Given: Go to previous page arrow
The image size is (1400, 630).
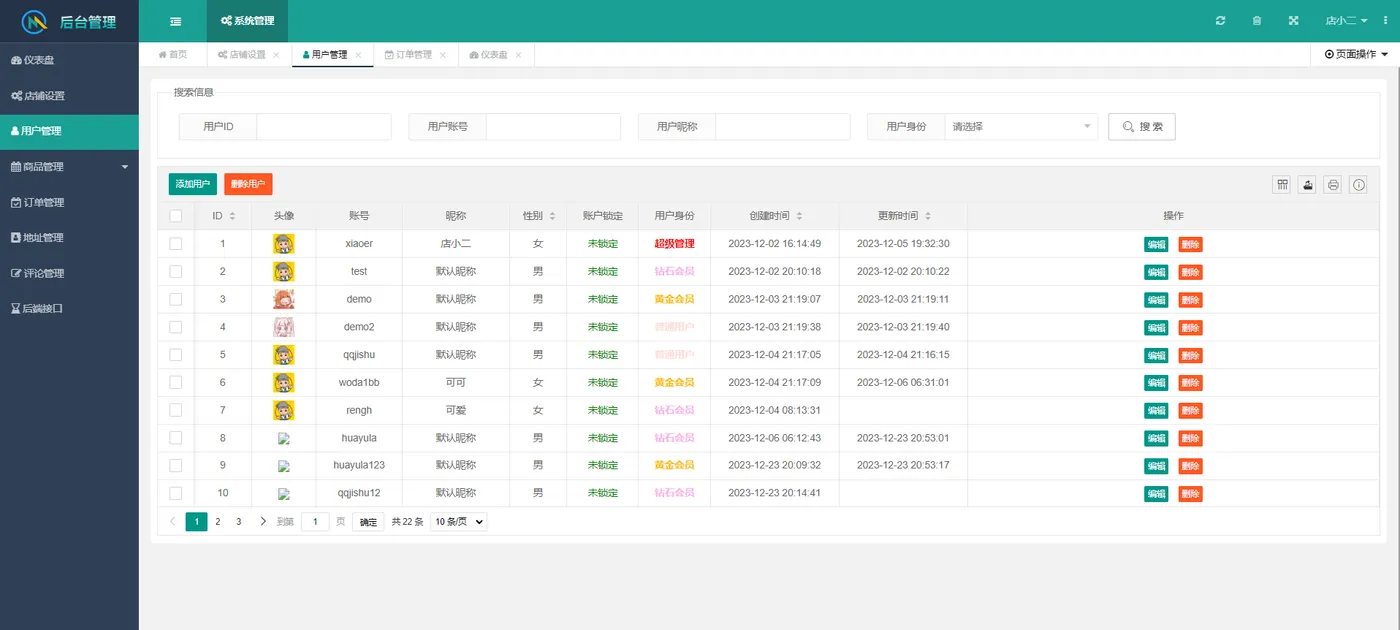Looking at the screenshot, I should (x=172, y=521).
